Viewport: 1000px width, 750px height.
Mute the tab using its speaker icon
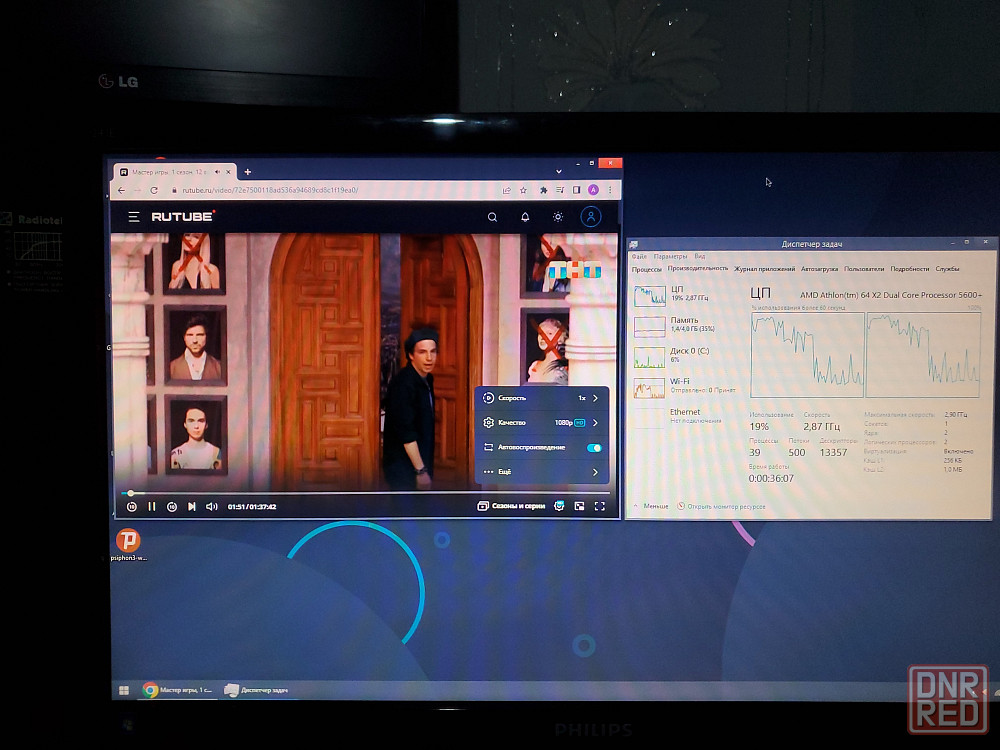tap(217, 172)
